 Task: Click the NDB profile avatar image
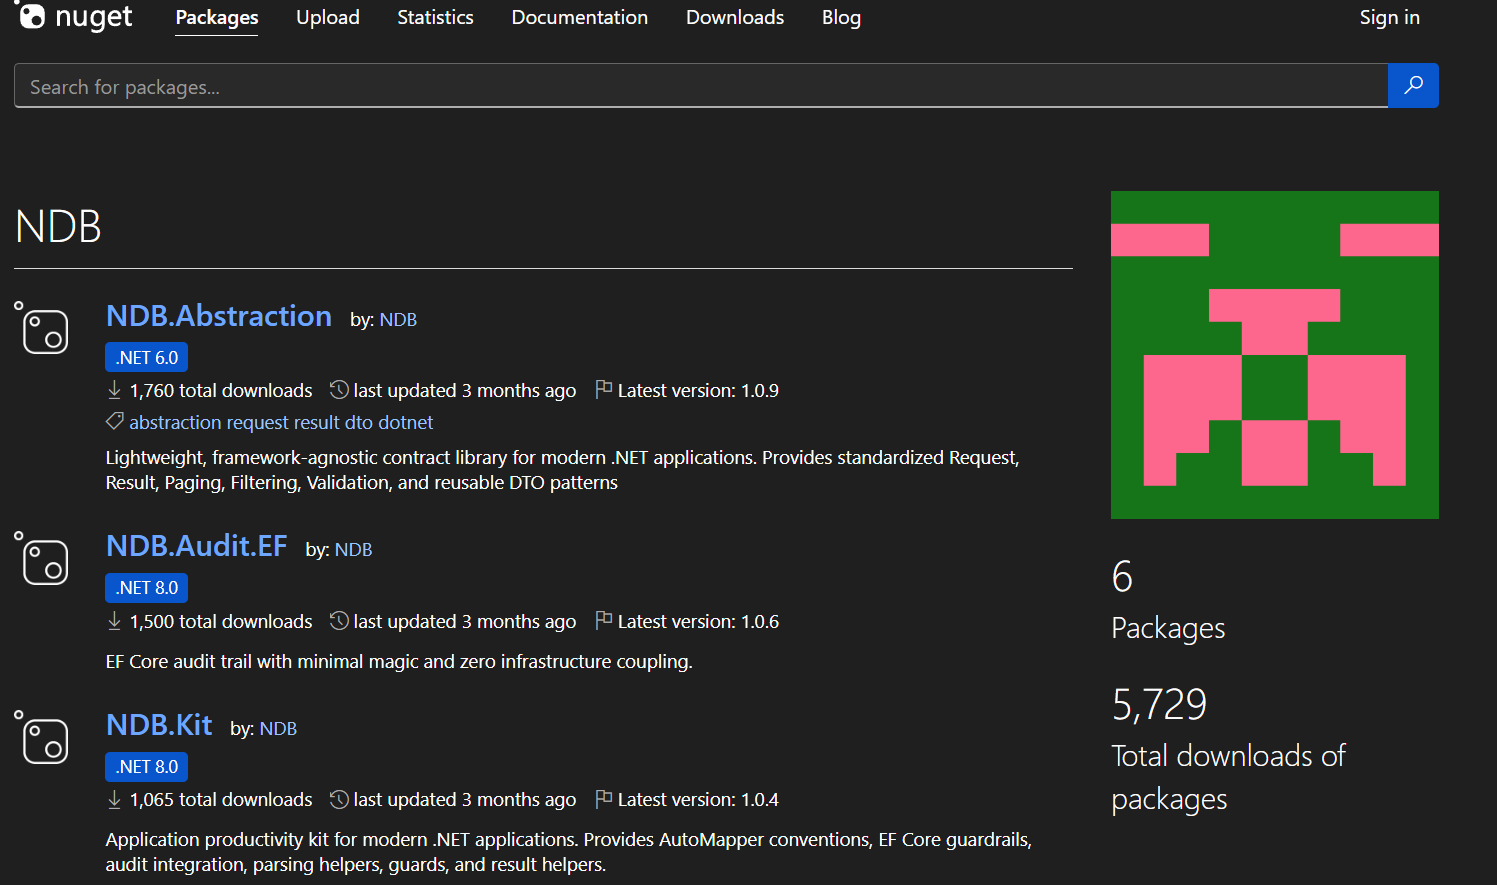[1275, 355]
